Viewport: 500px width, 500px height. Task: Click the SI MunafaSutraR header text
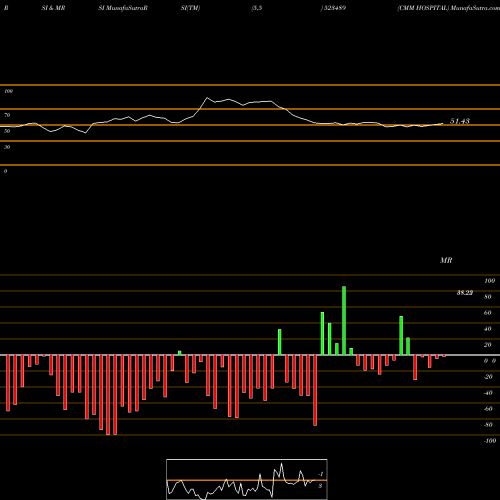pos(123,8)
